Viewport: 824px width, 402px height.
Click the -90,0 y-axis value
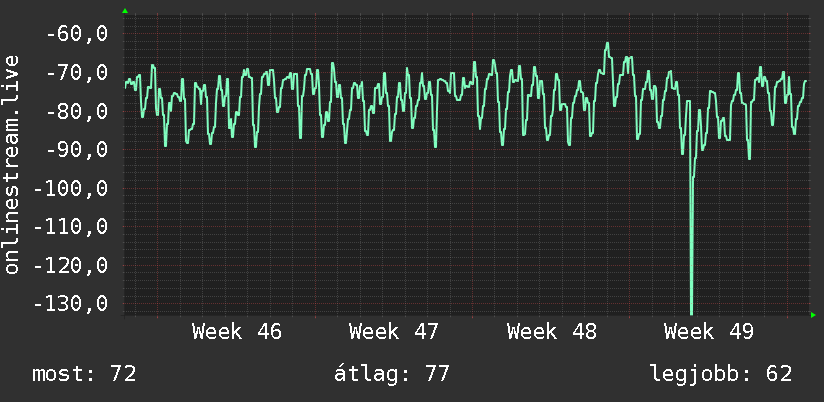(x=77, y=150)
